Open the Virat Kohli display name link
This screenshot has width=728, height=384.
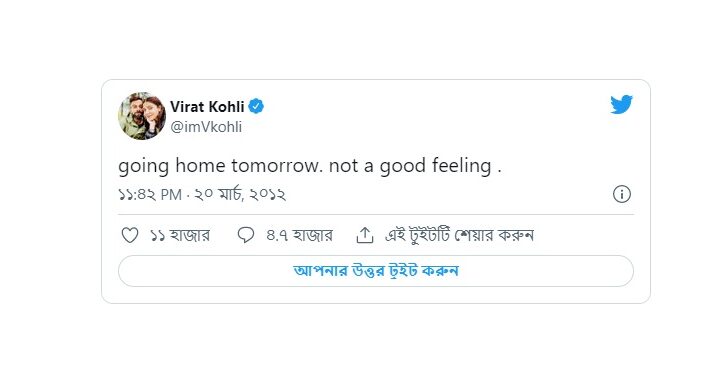[207, 107]
